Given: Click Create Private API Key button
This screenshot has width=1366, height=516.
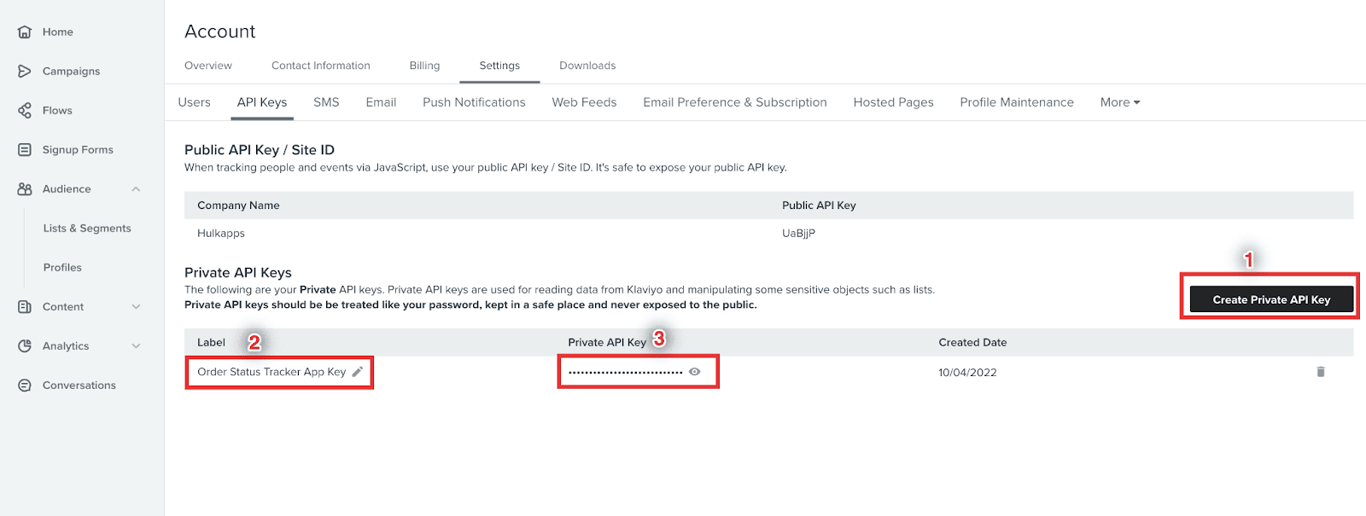Looking at the screenshot, I should [1271, 299].
